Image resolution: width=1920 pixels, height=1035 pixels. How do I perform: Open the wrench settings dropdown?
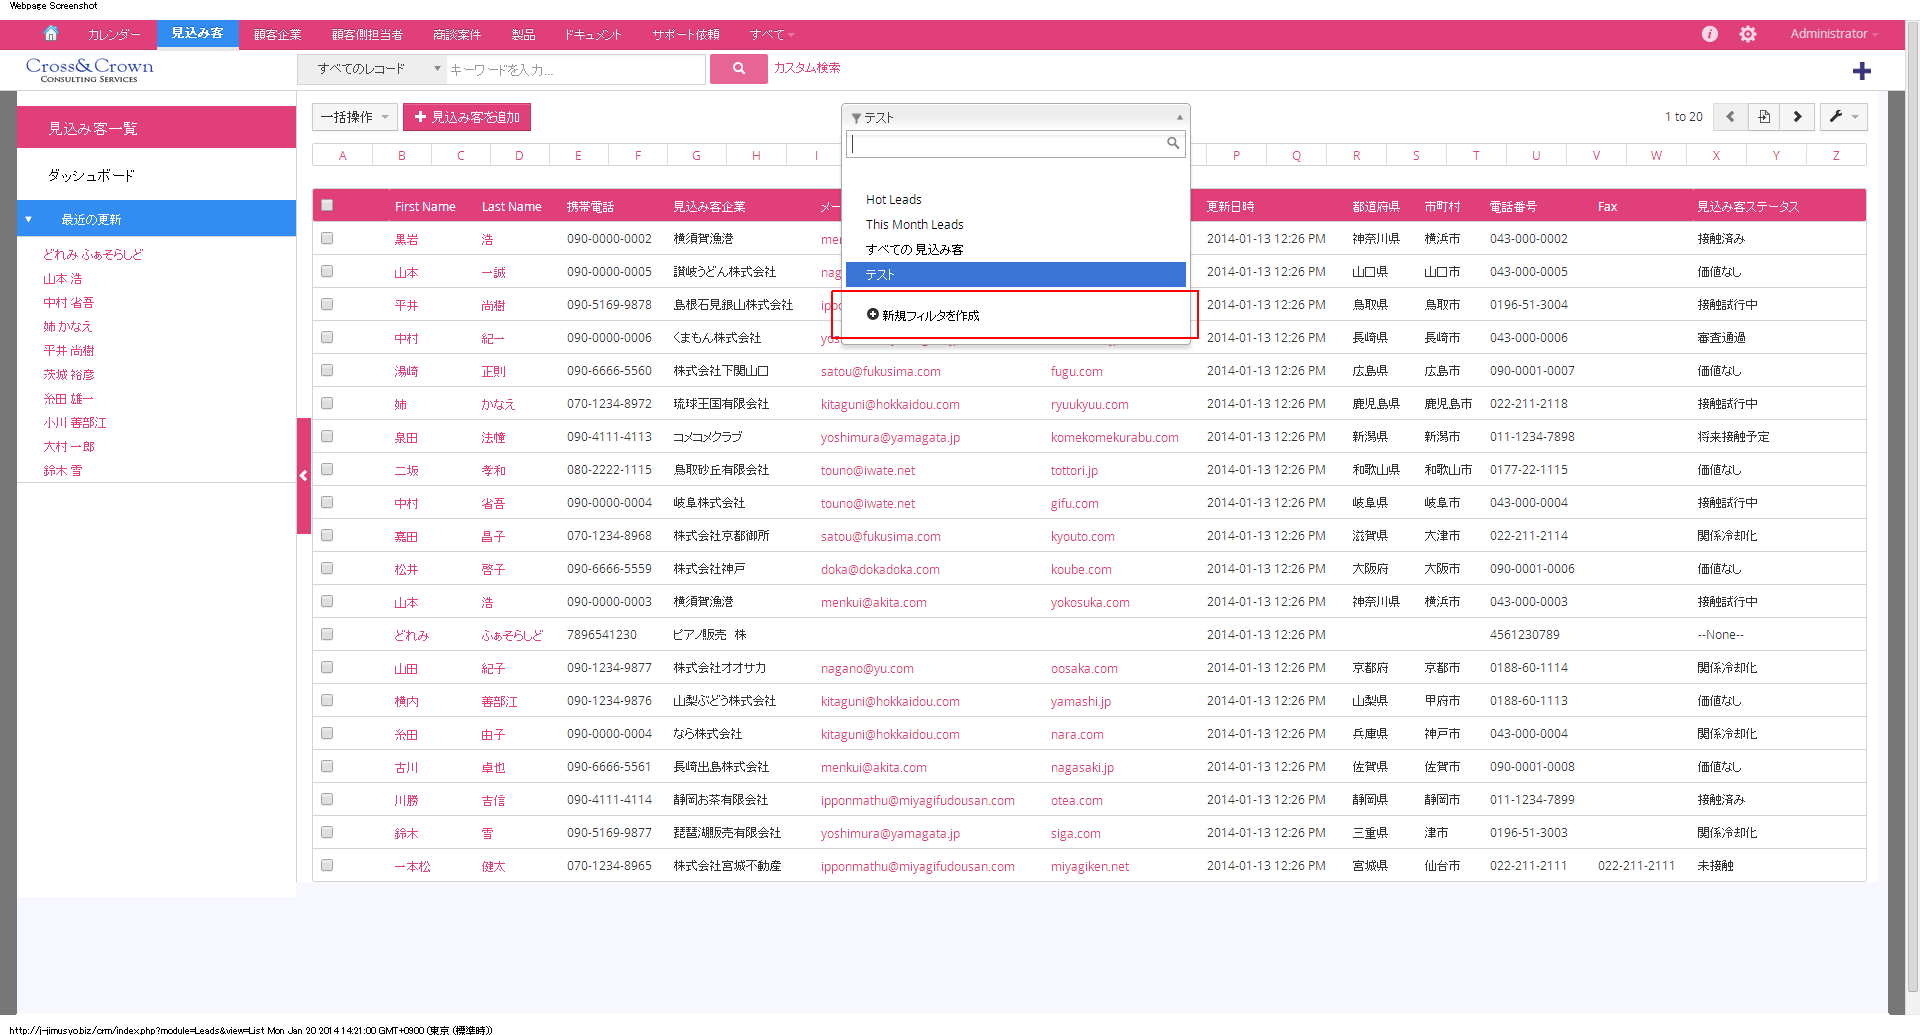point(1842,117)
